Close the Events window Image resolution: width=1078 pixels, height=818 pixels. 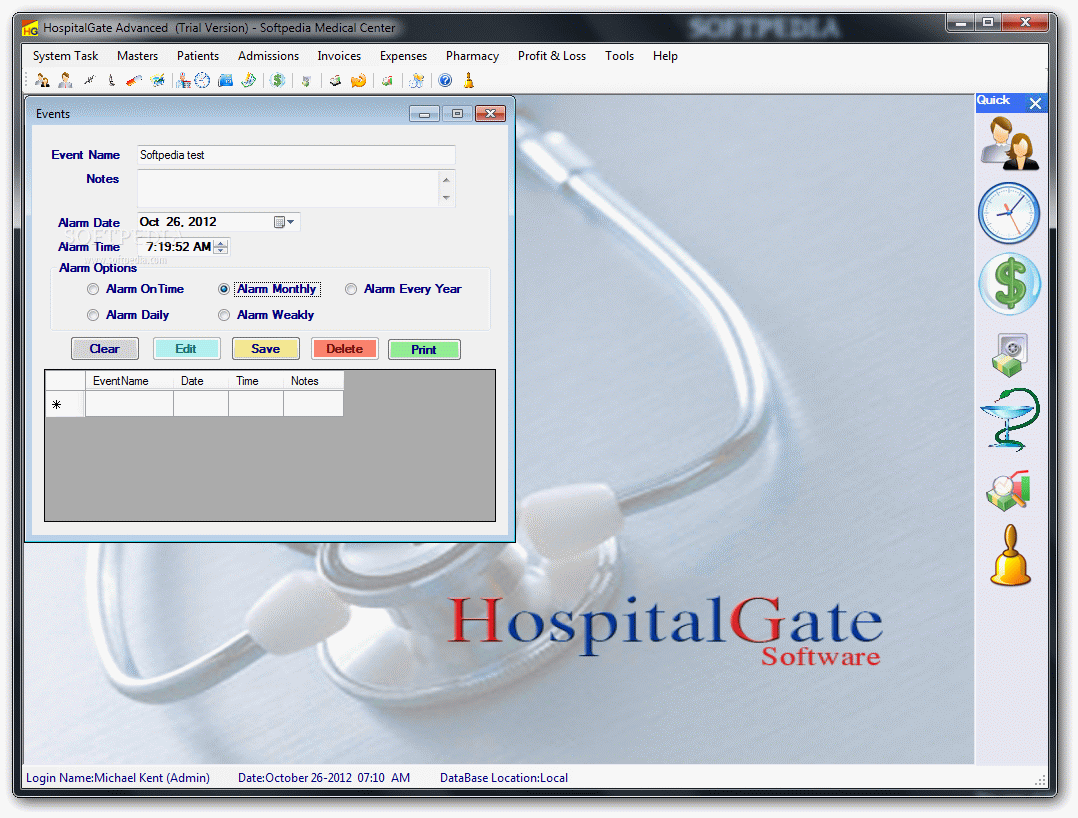click(490, 113)
